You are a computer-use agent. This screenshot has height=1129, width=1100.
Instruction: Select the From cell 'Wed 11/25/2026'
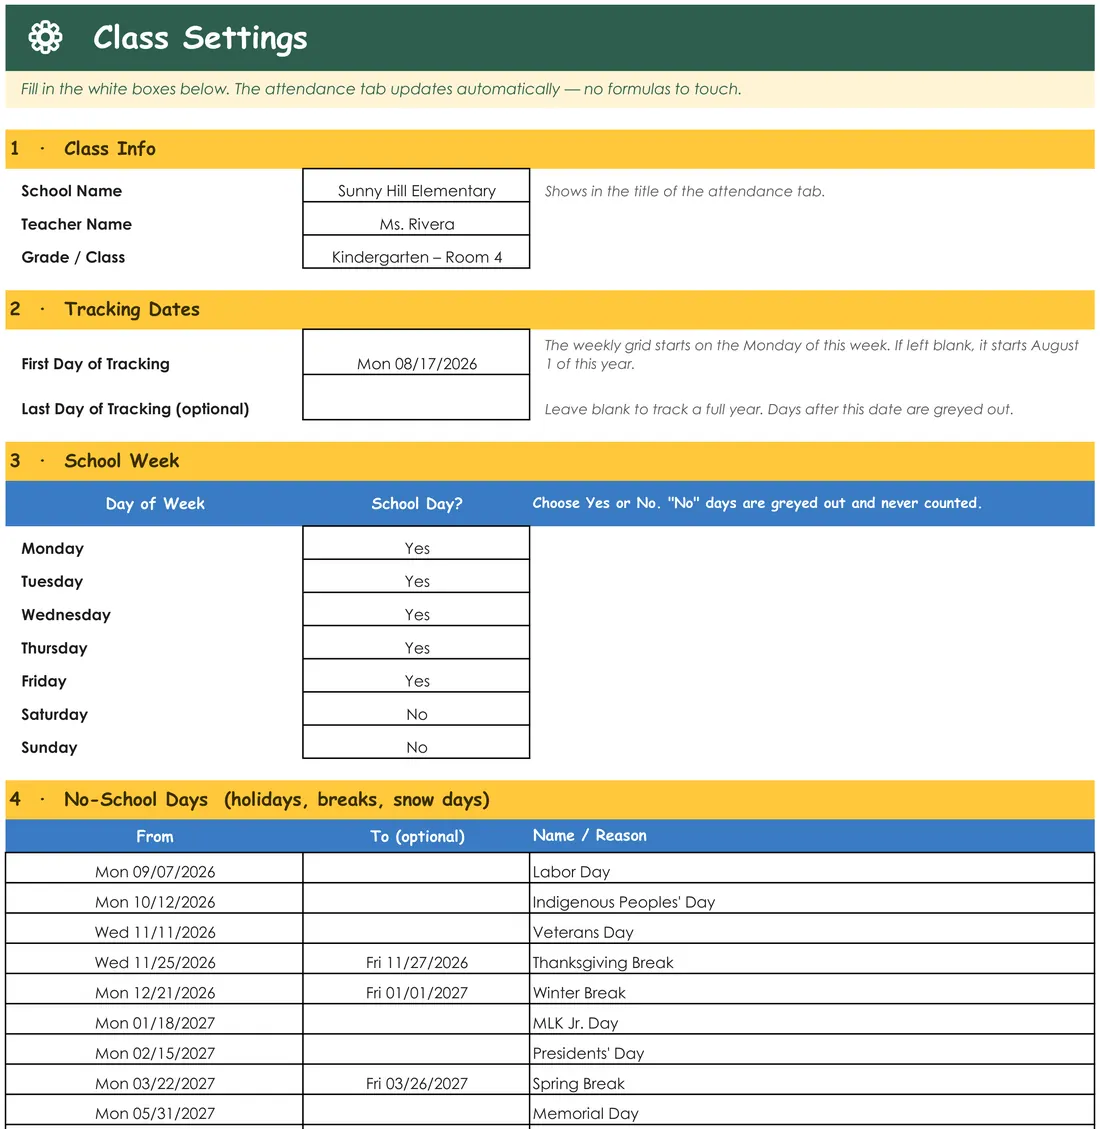tap(154, 959)
